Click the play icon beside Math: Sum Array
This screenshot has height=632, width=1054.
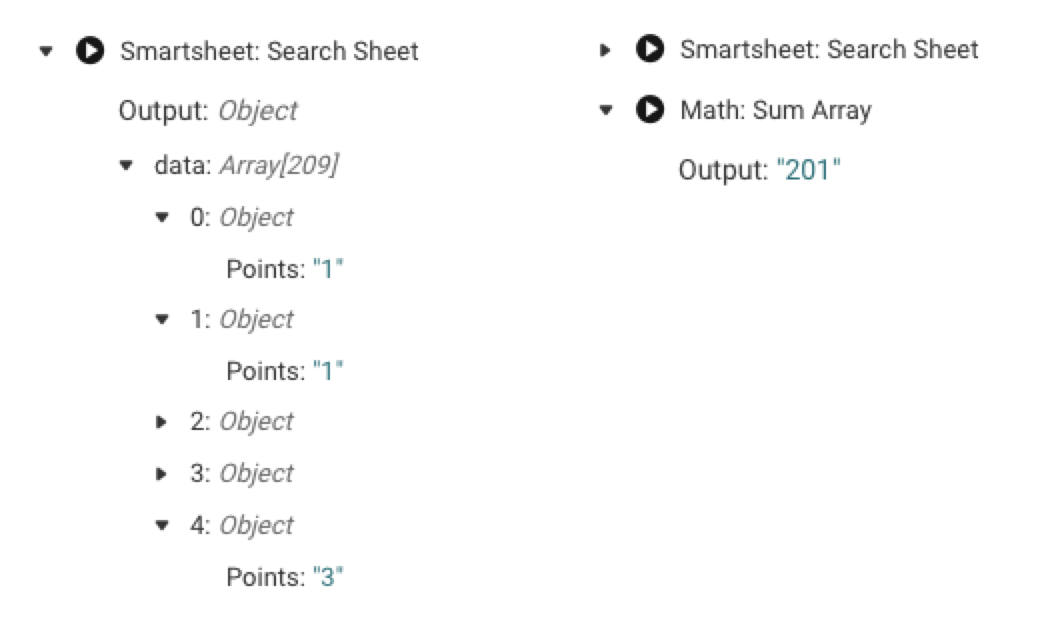point(650,109)
